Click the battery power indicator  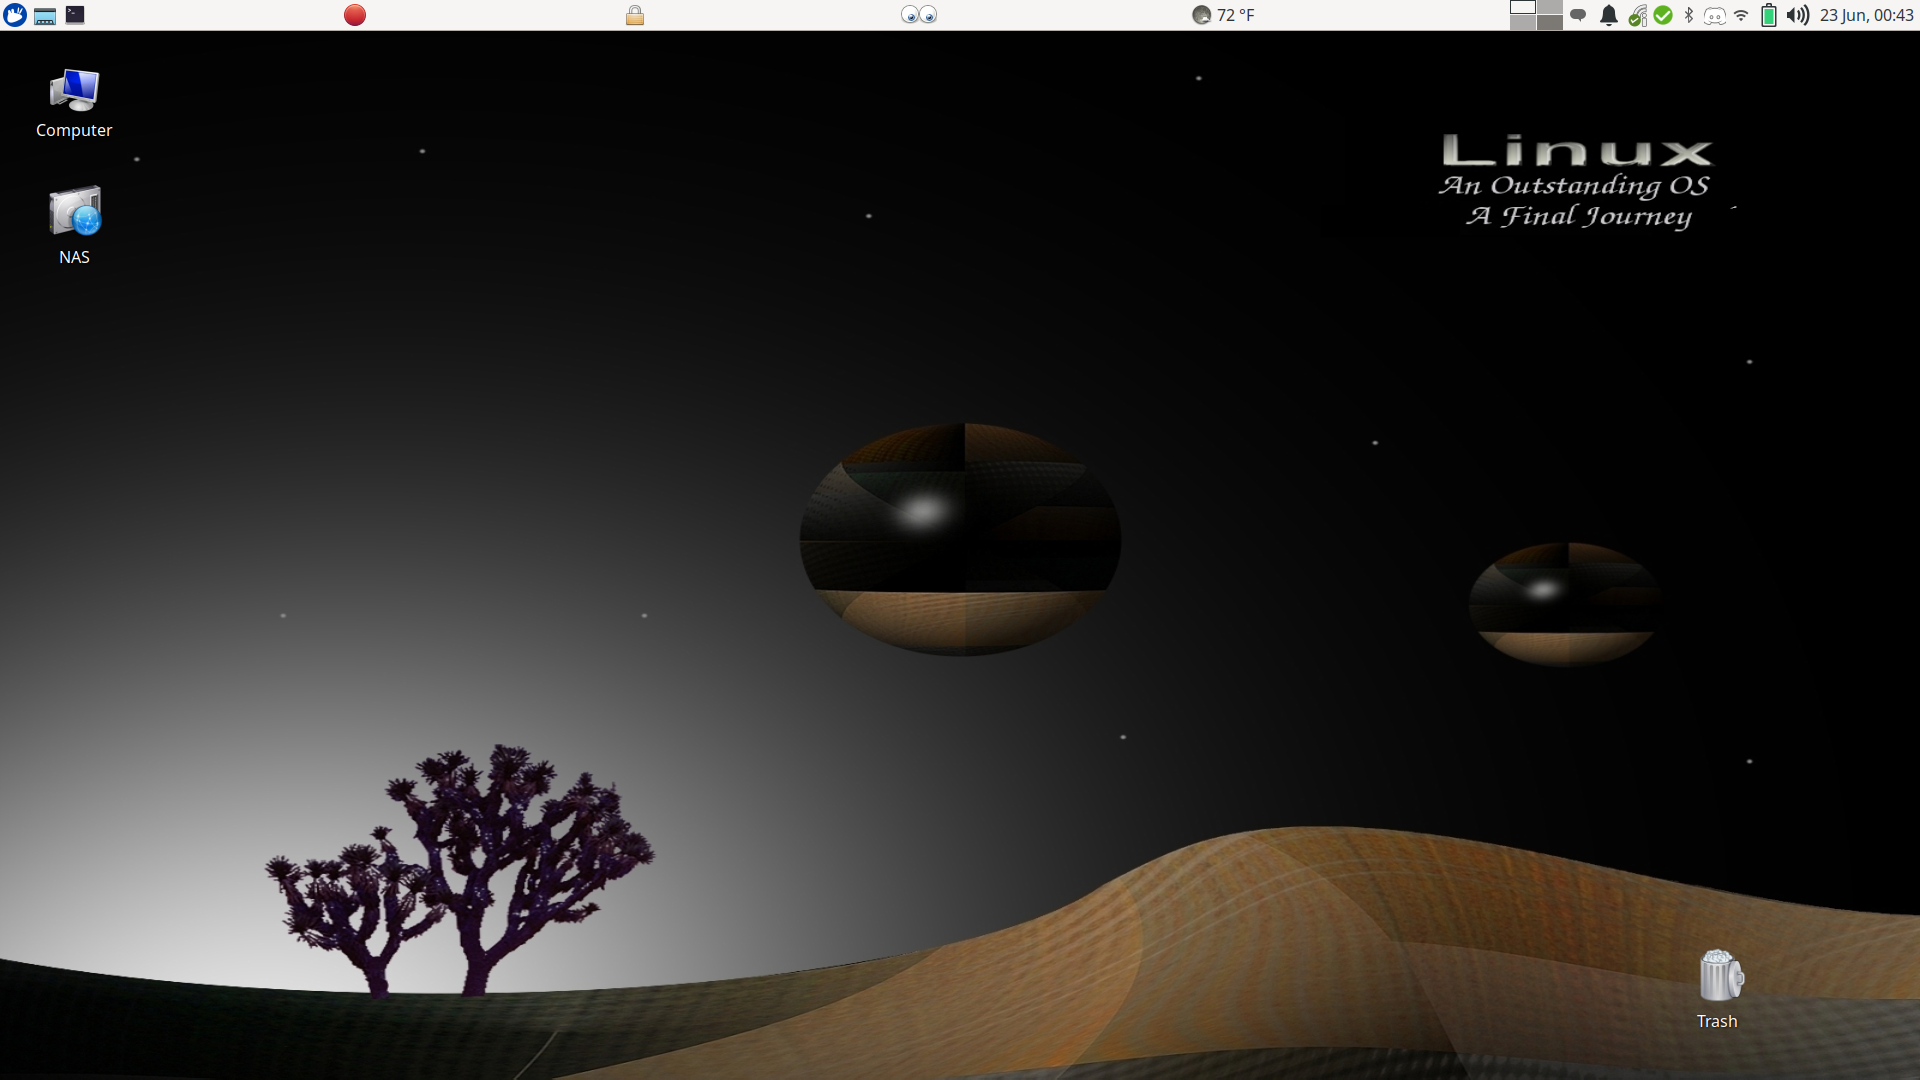pyautogui.click(x=1768, y=15)
